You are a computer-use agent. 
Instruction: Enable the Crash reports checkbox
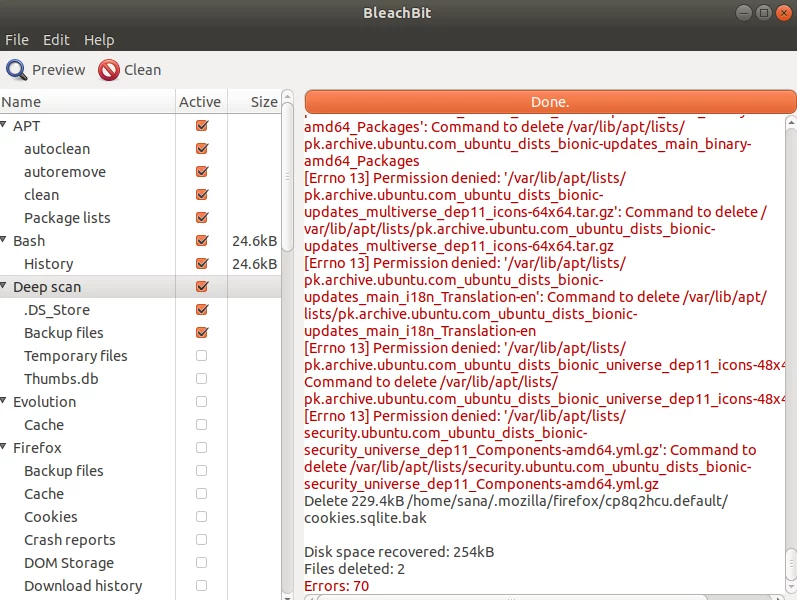point(202,539)
